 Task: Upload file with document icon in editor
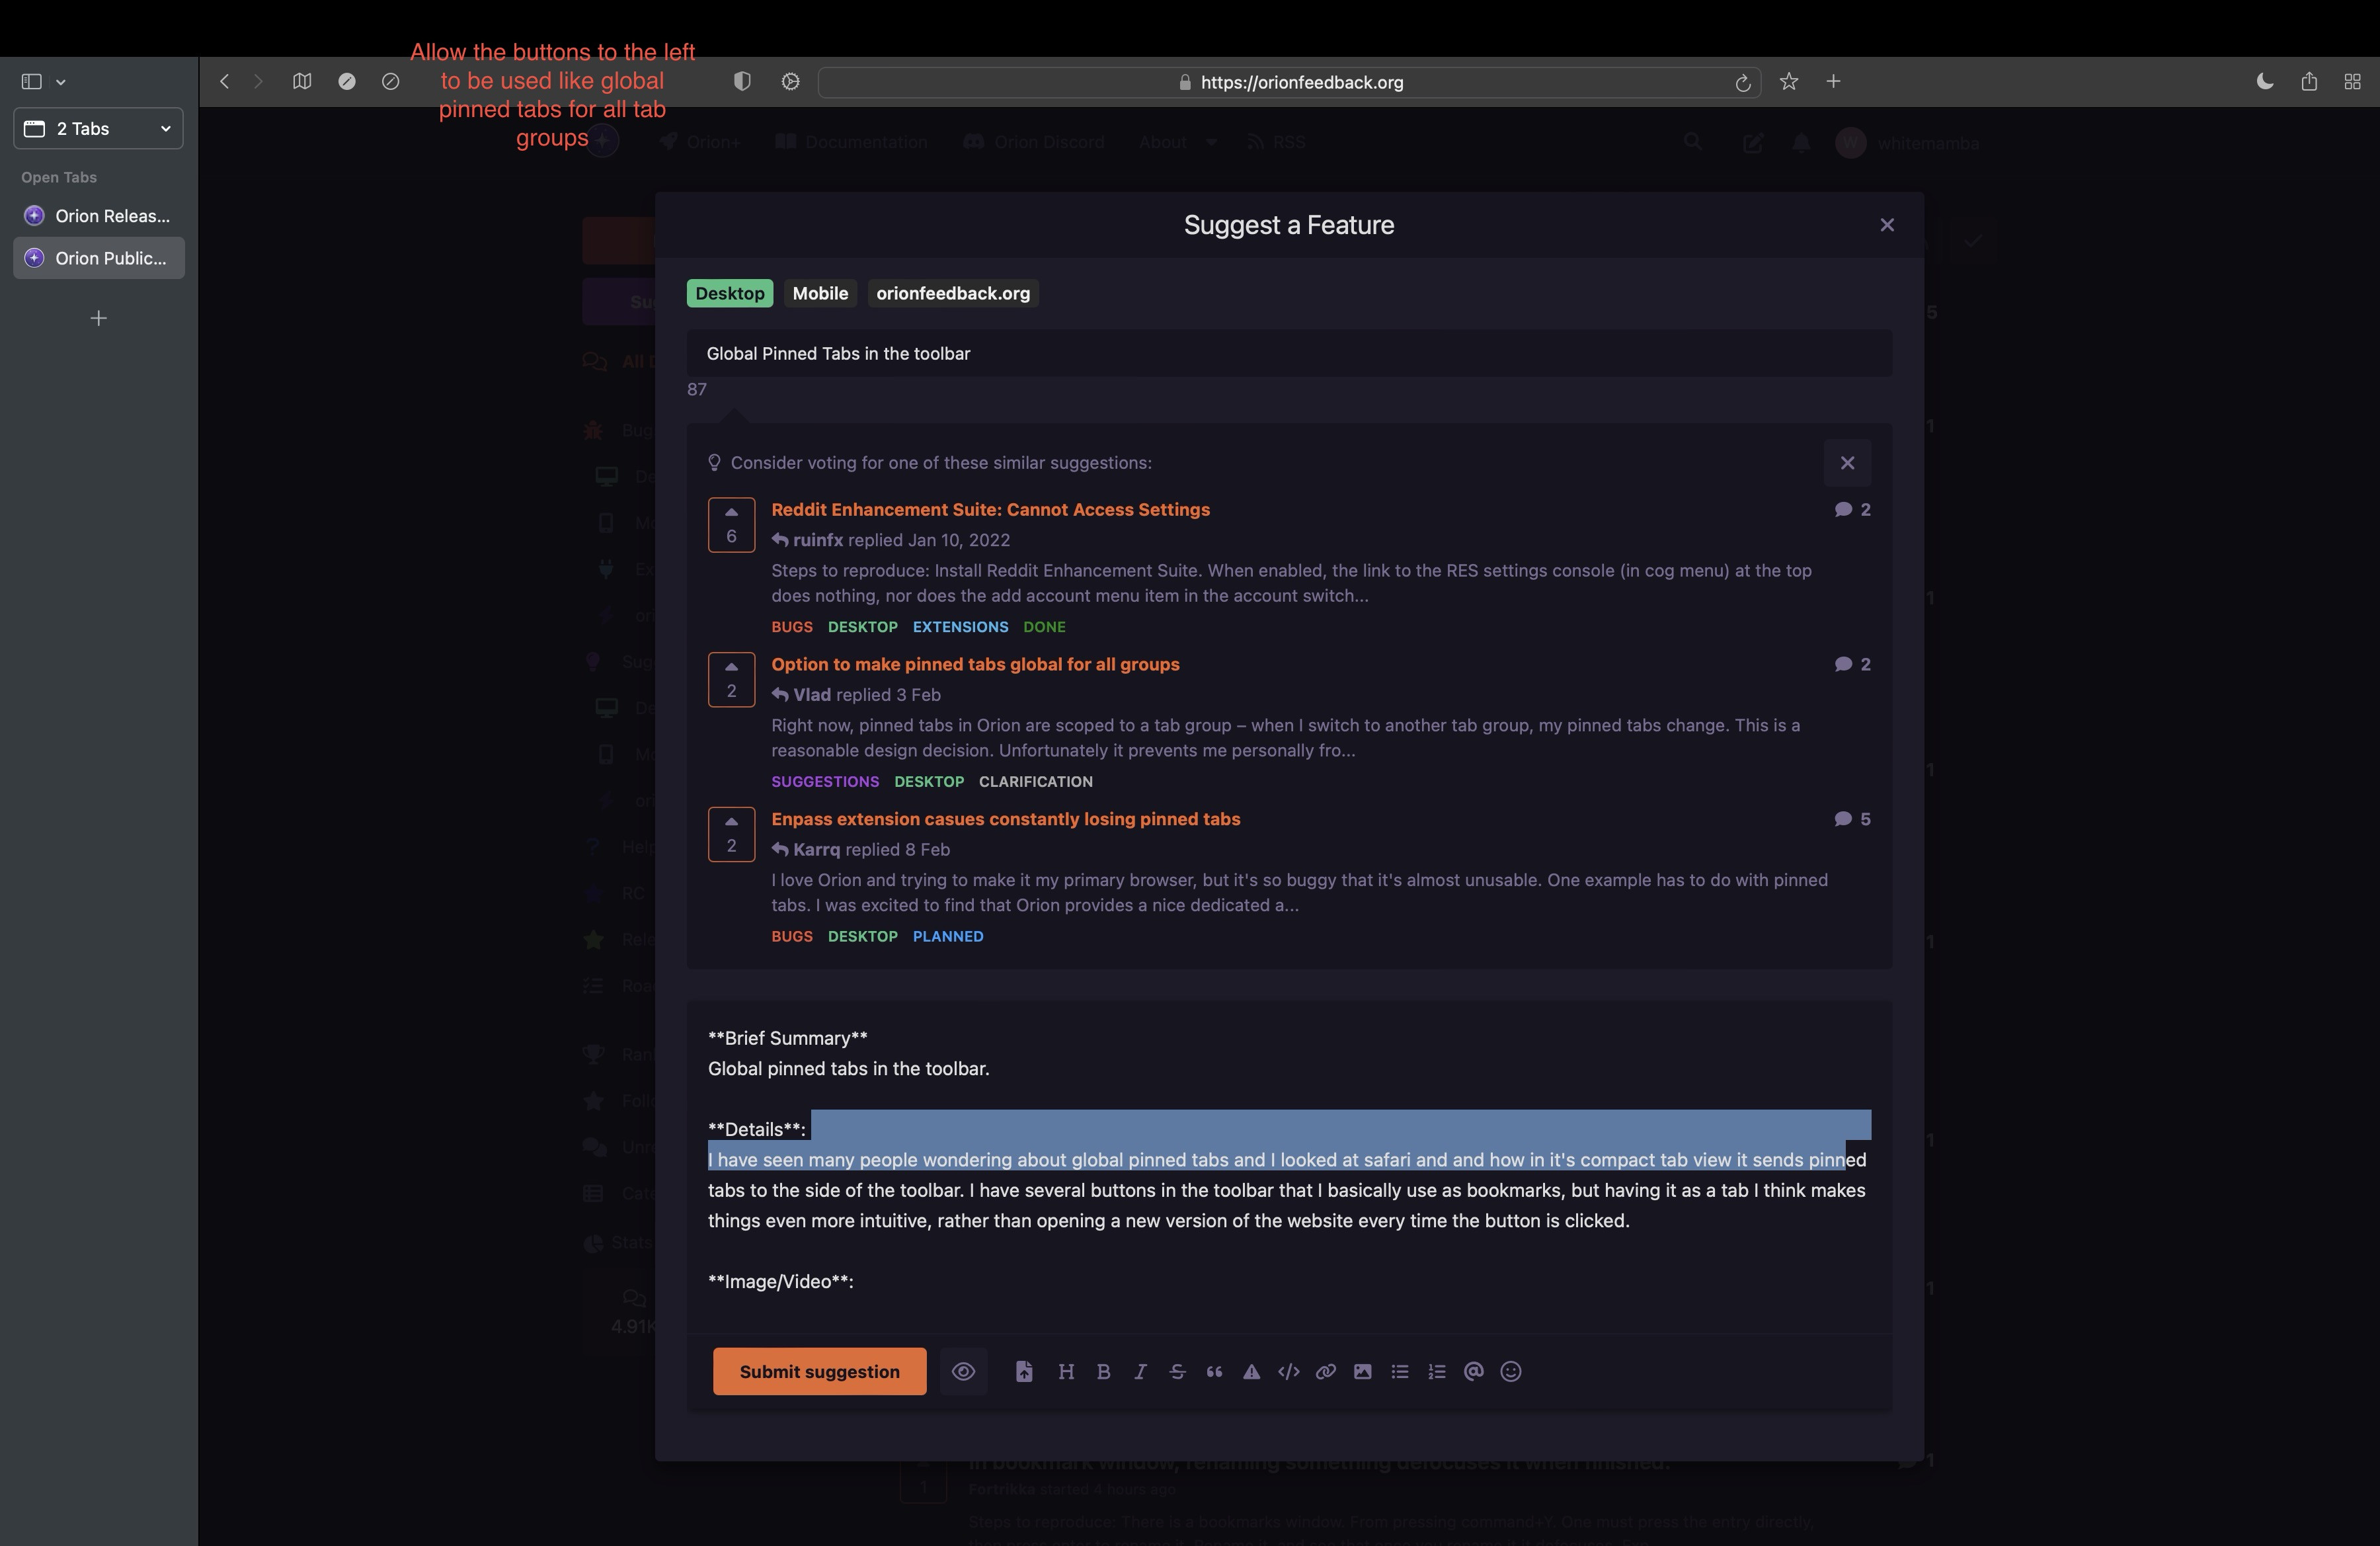pyautogui.click(x=1024, y=1372)
